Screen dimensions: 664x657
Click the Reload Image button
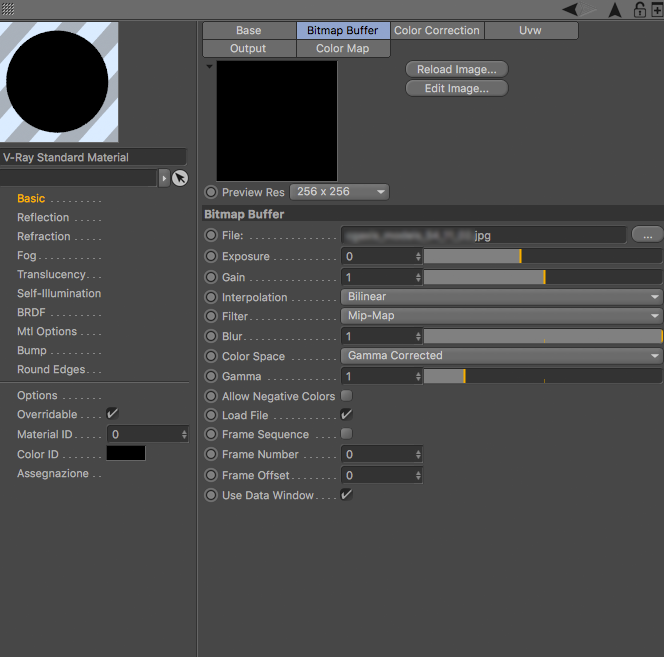coord(456,69)
